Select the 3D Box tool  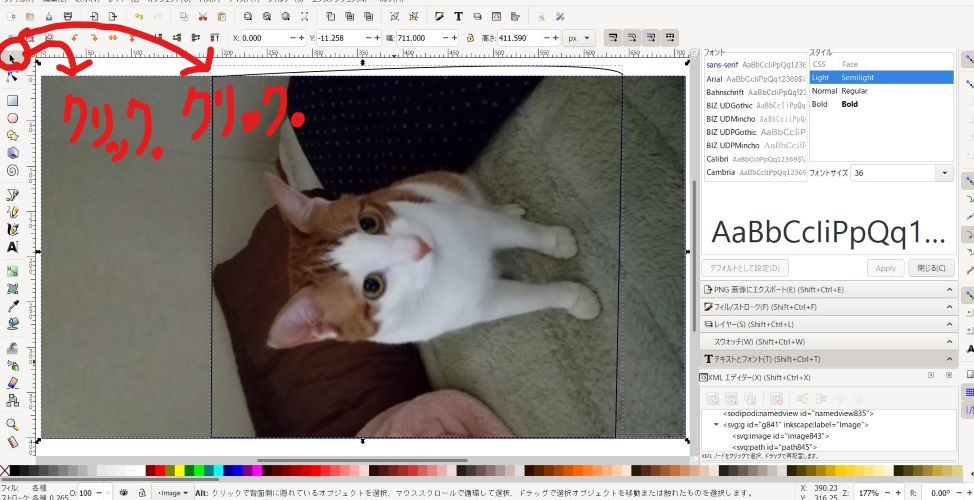click(x=12, y=153)
